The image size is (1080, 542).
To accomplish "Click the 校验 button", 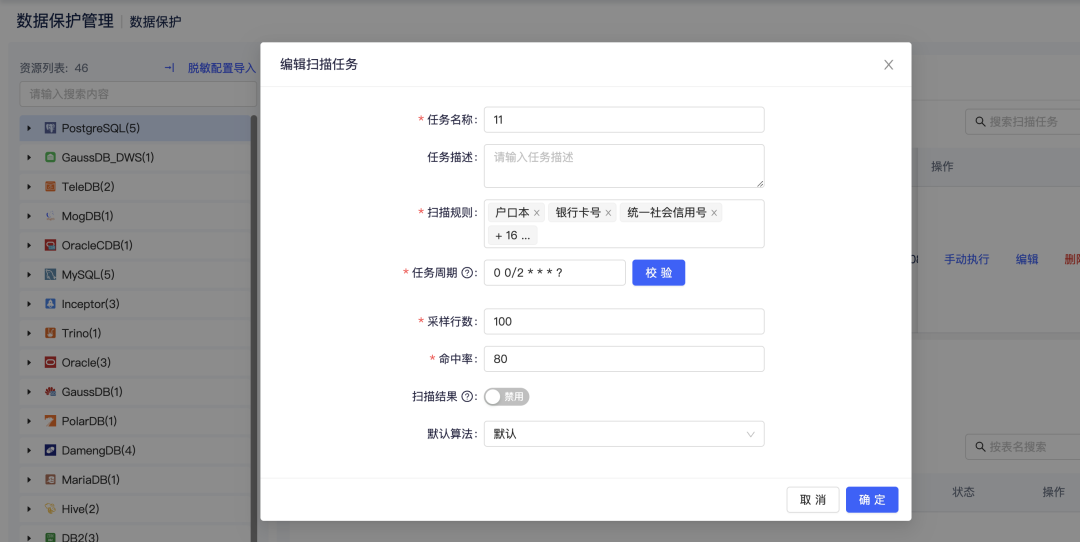I will (658, 273).
